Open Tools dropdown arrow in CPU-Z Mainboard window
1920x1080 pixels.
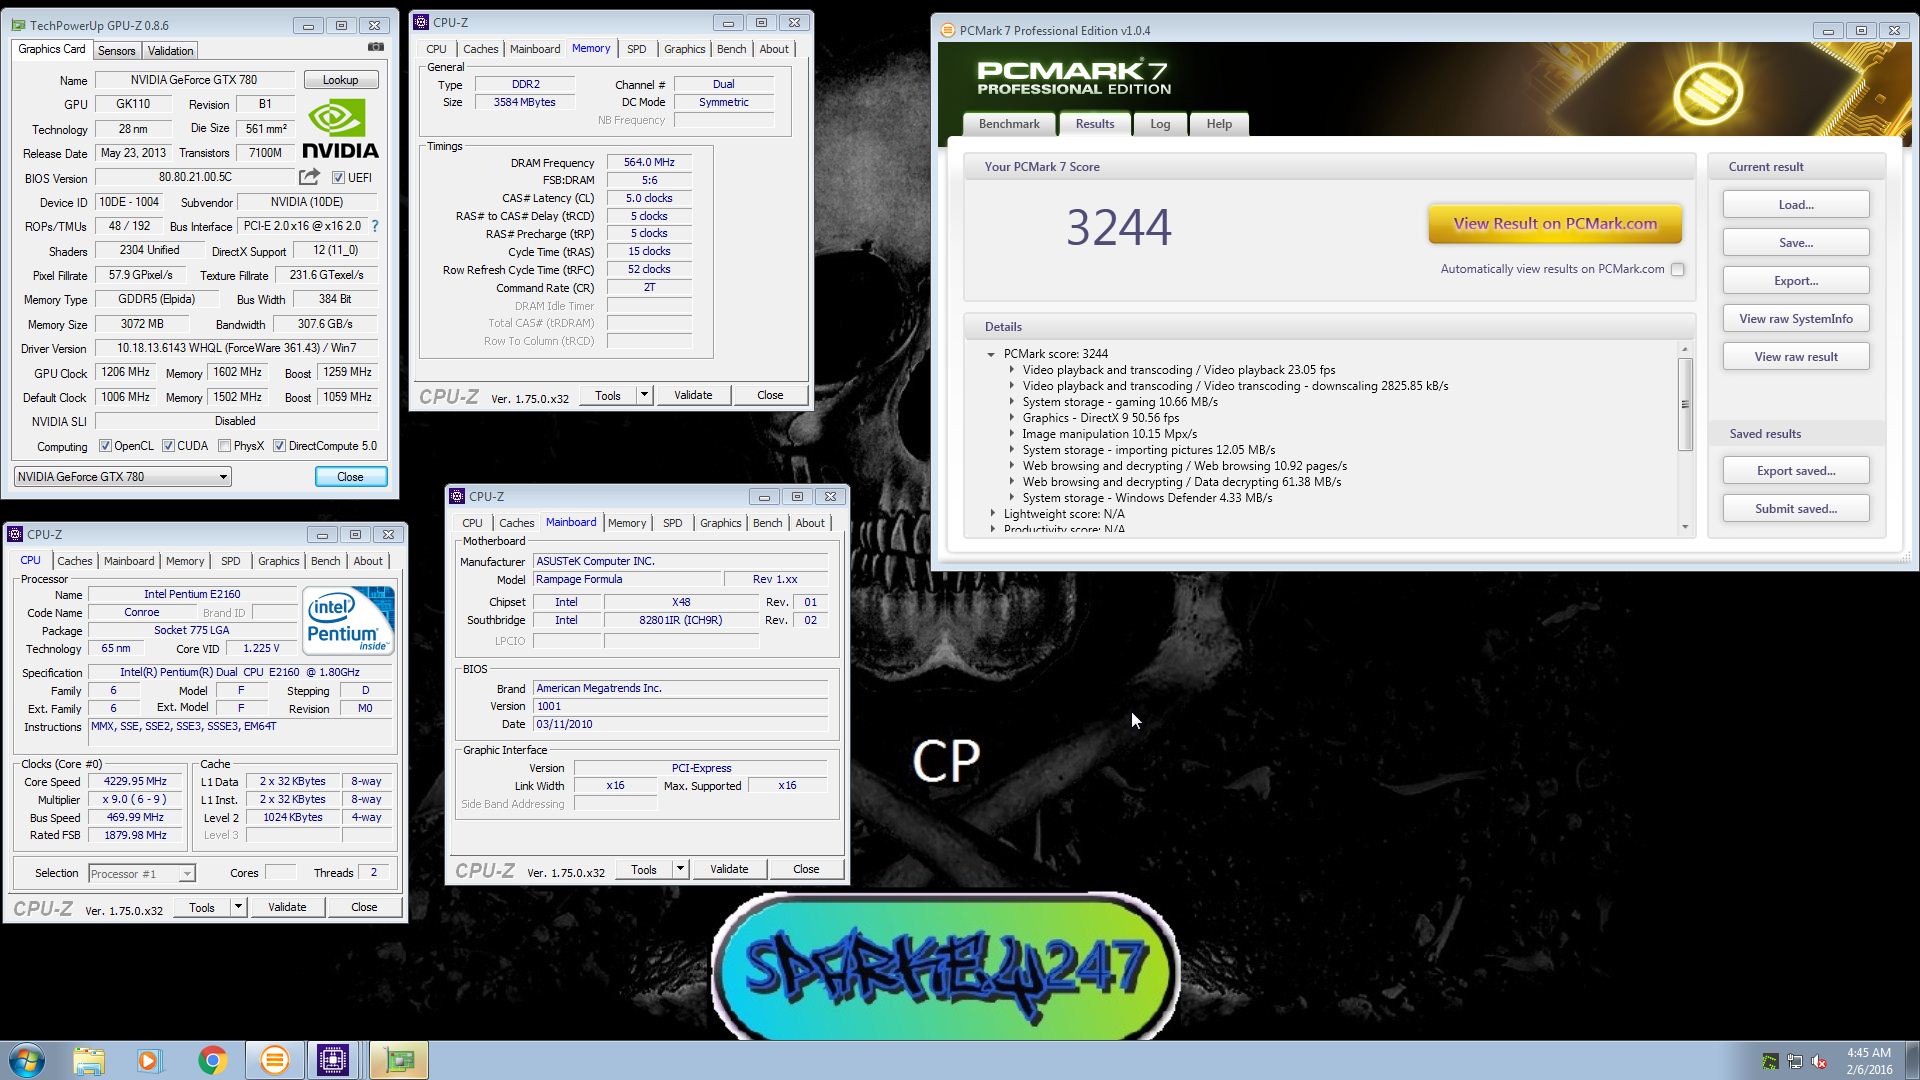tap(680, 869)
